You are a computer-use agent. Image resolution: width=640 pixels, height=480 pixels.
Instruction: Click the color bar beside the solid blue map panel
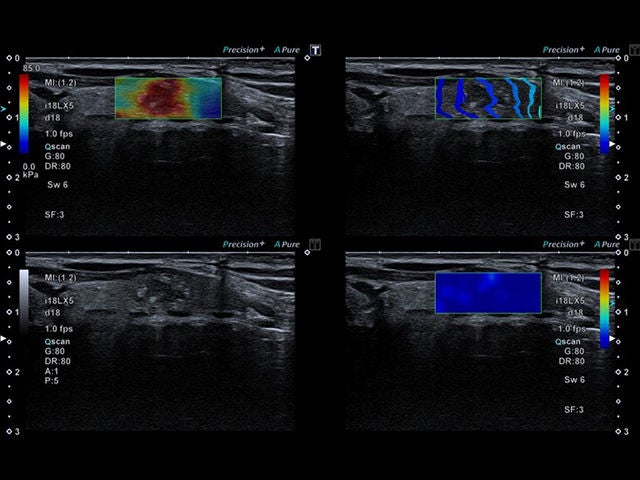604,309
